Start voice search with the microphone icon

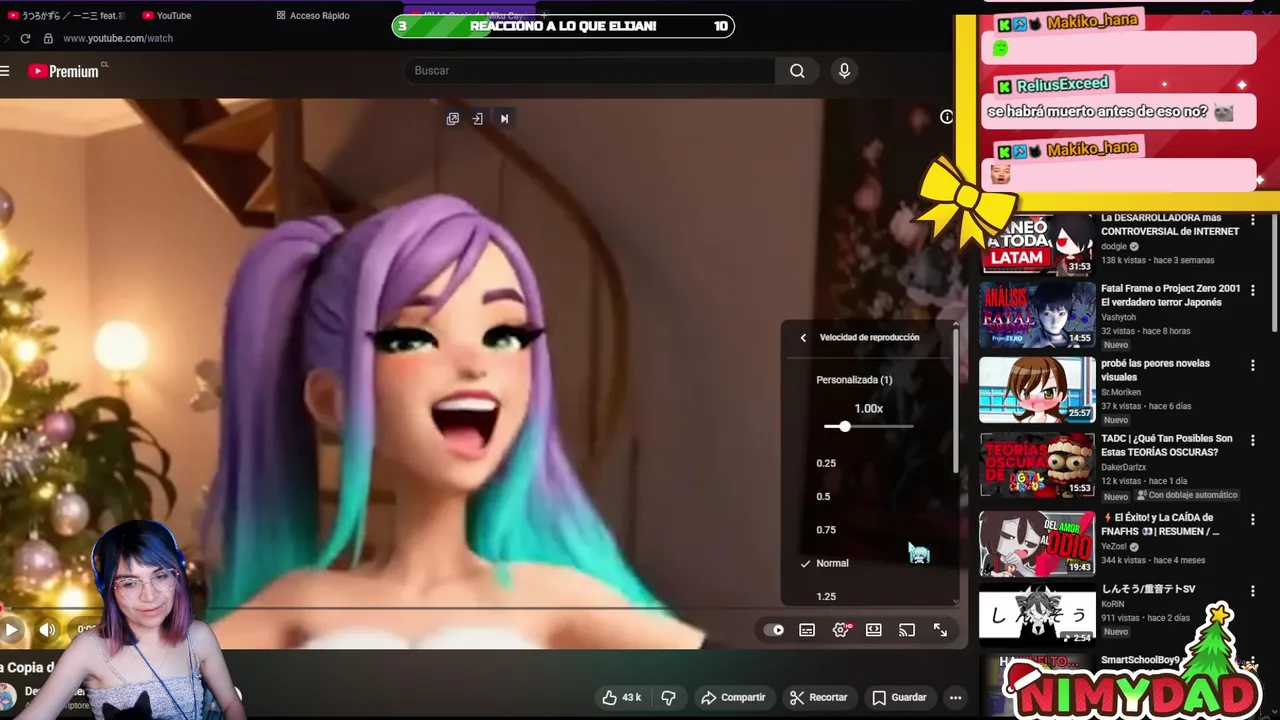[844, 71]
